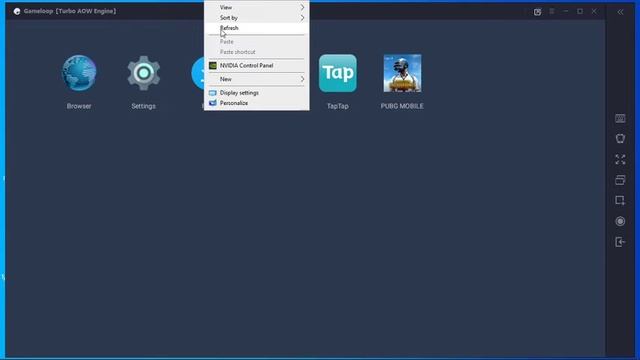The height and width of the screenshot is (360, 640).
Task: Select Personalize in context menu
Action: coord(256,103)
